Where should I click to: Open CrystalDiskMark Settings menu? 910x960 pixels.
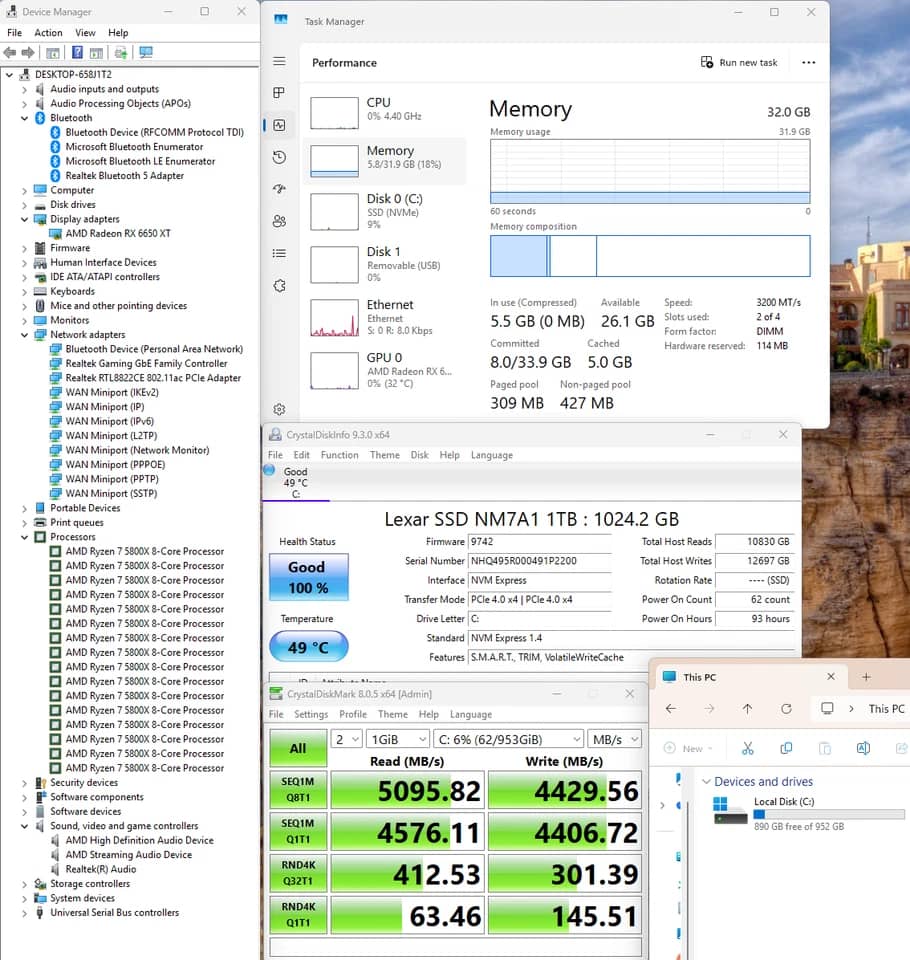click(x=310, y=714)
